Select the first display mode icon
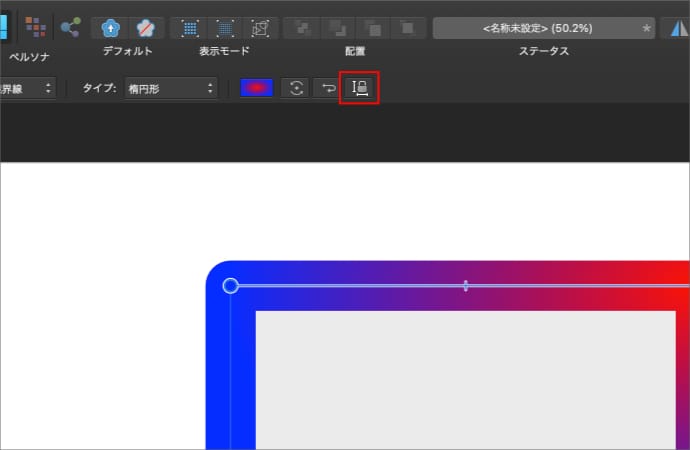Image resolution: width=690 pixels, height=450 pixels. click(190, 27)
